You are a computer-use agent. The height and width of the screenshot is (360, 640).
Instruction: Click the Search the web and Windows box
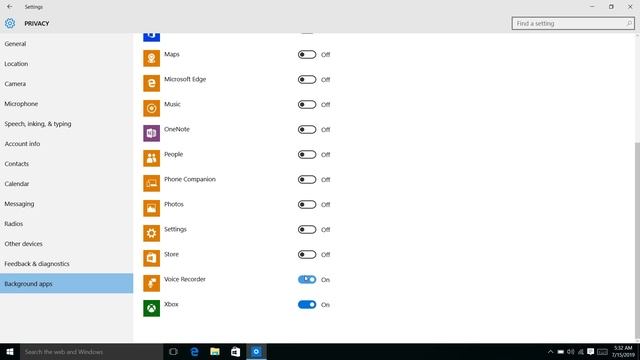(x=91, y=352)
